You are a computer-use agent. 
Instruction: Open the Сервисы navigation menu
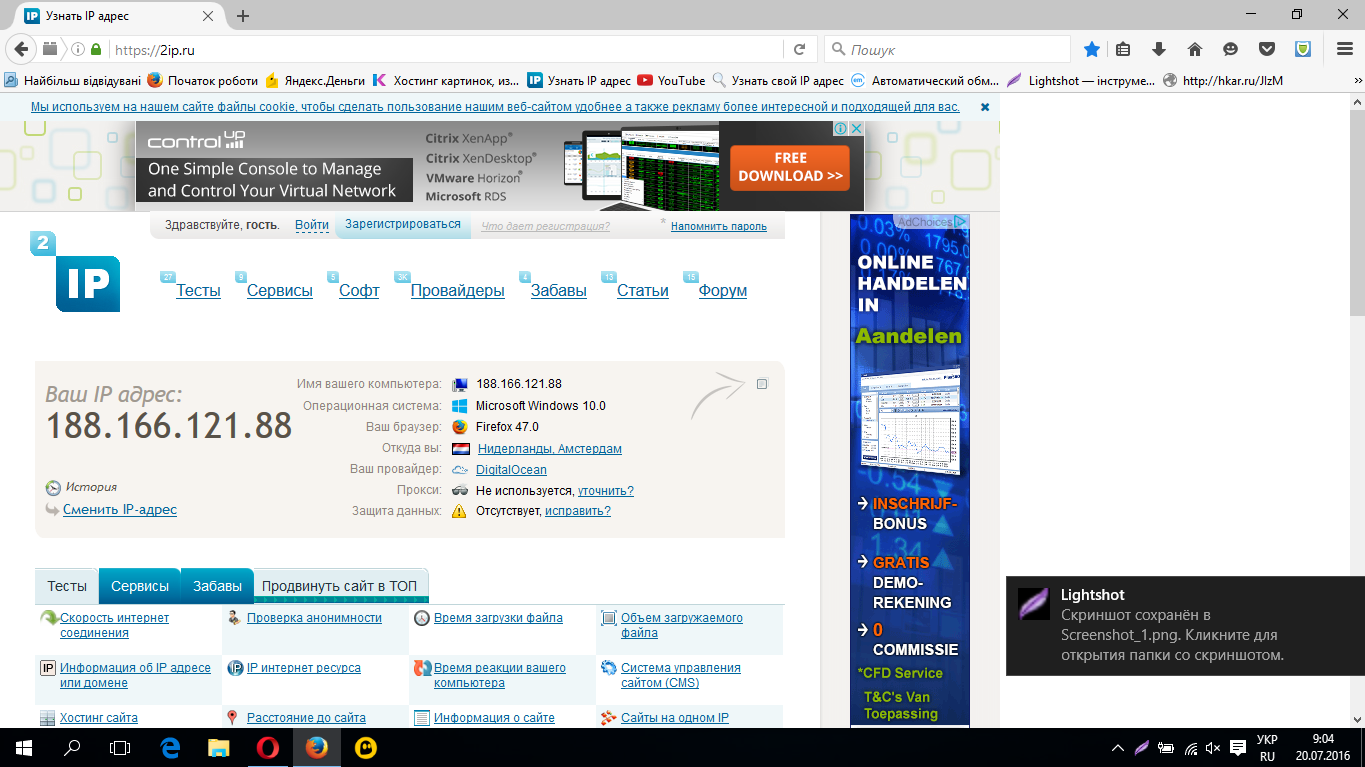280,291
